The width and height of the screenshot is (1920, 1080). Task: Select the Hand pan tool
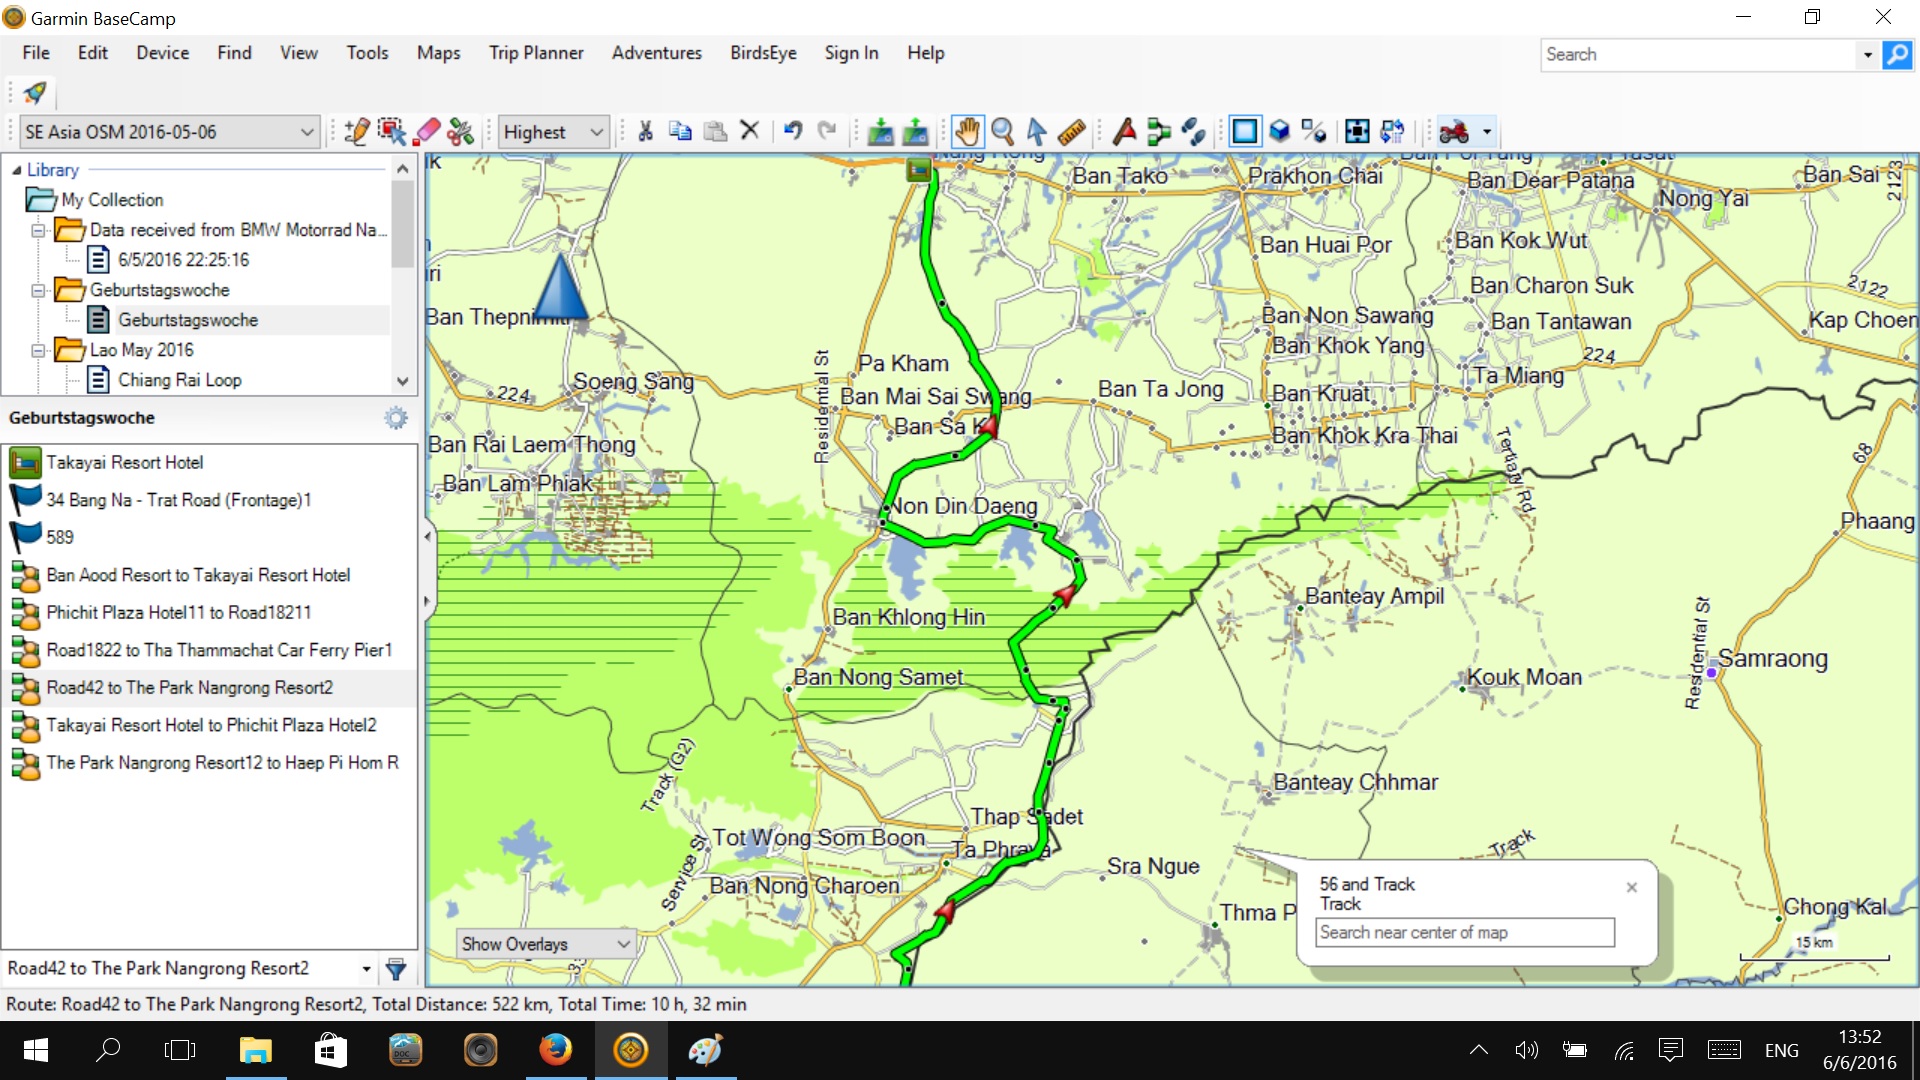point(967,131)
